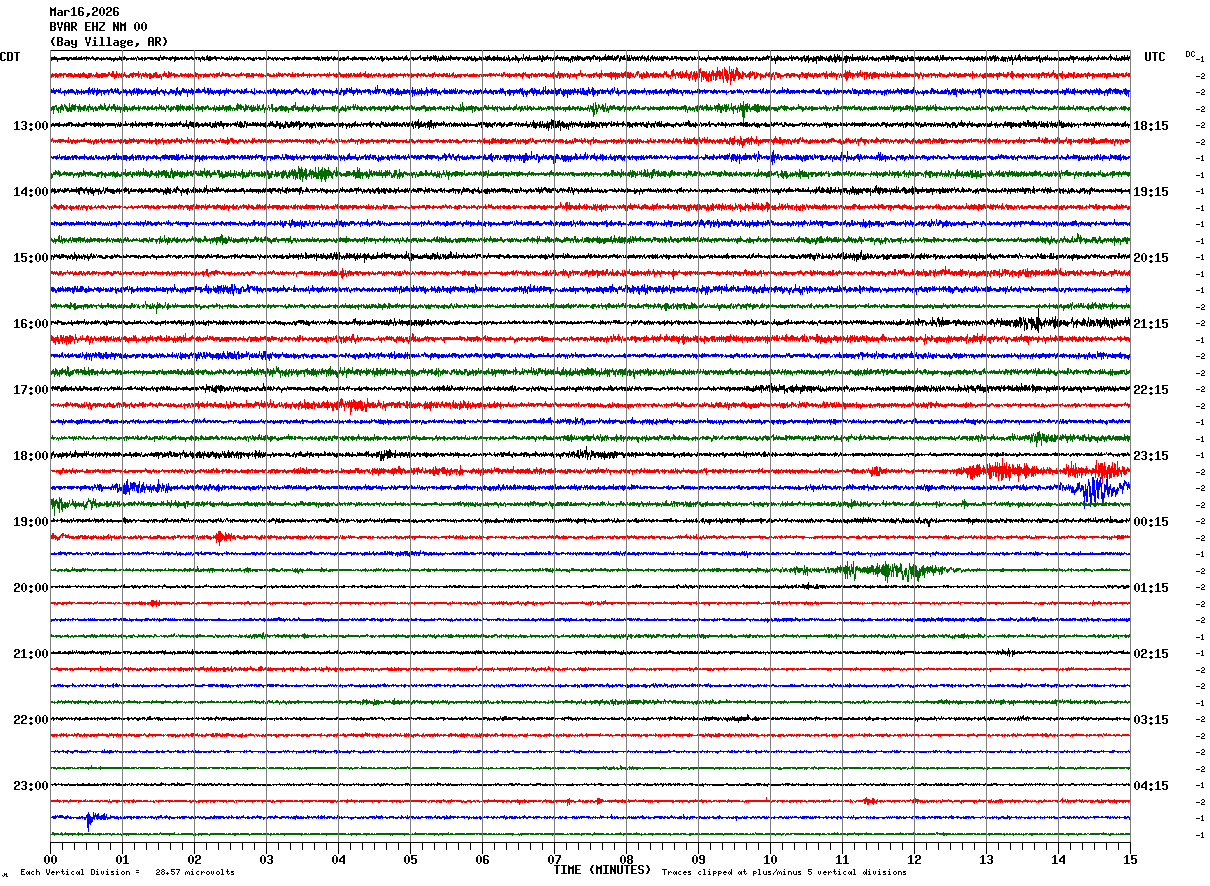This screenshot has width=1210, height=886.
Task: Click the 17:00 CDT time label
Action: coord(30,390)
